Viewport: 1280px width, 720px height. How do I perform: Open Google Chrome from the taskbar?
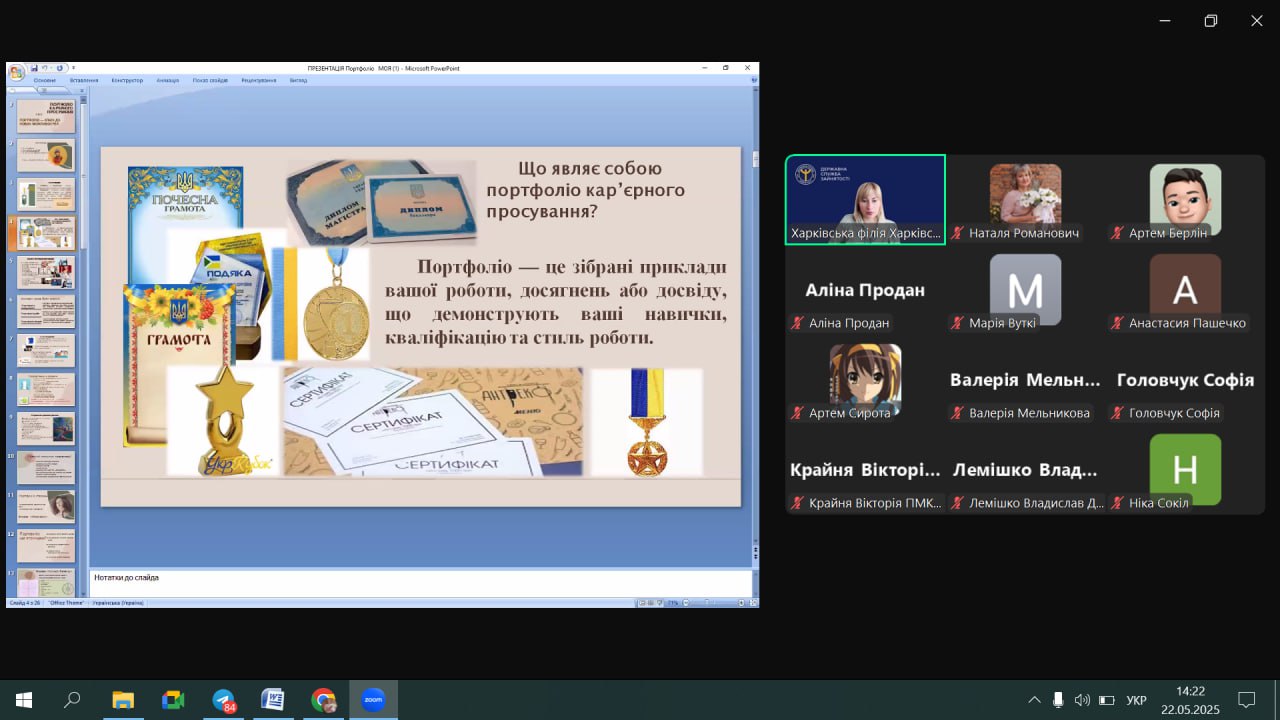(323, 700)
